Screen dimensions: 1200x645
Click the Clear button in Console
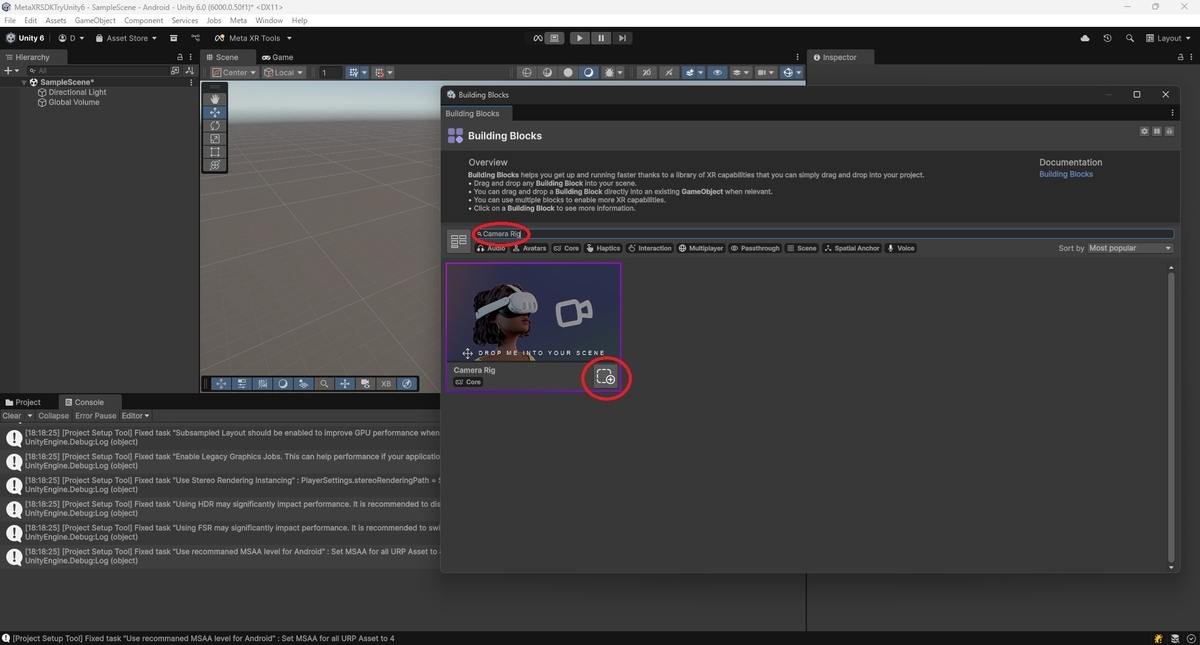(12, 416)
